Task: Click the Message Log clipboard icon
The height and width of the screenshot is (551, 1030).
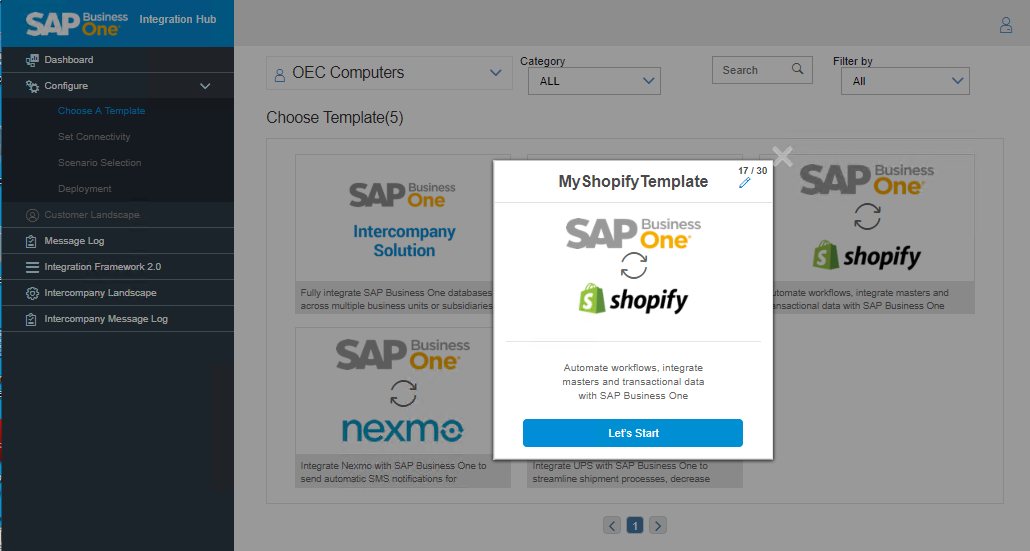Action: 32,241
